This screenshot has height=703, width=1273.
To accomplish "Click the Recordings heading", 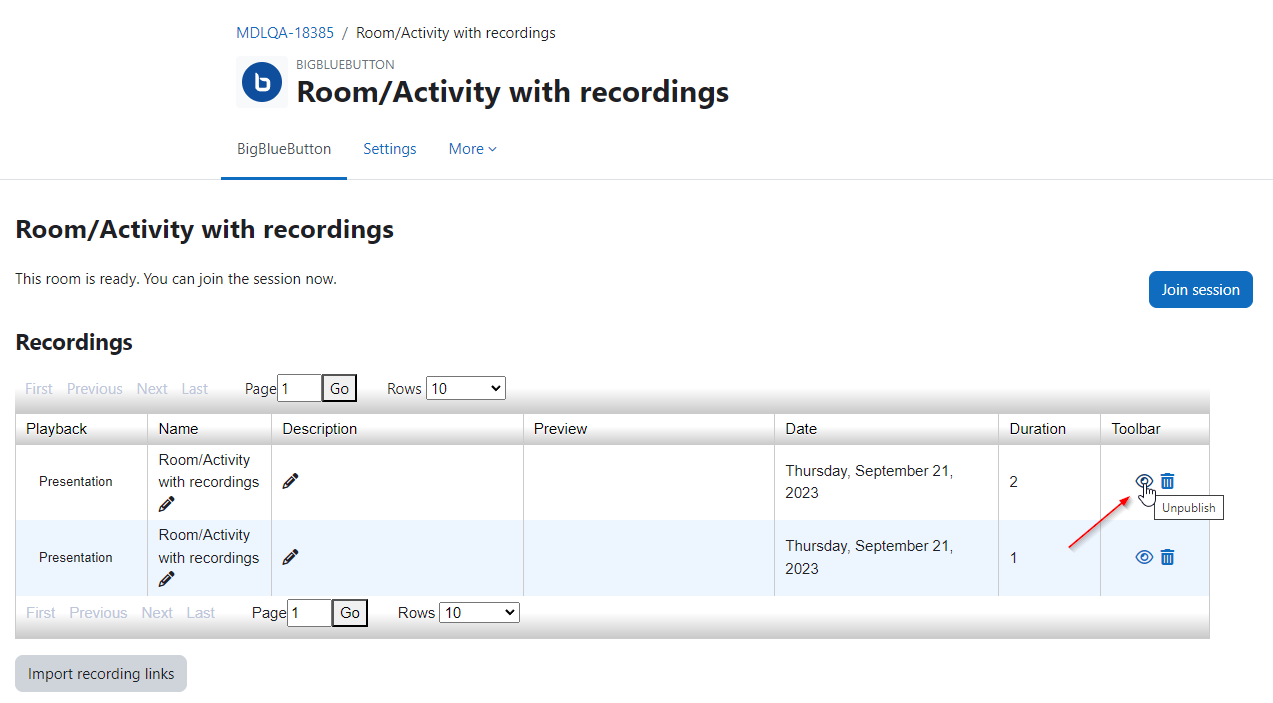I will [74, 342].
